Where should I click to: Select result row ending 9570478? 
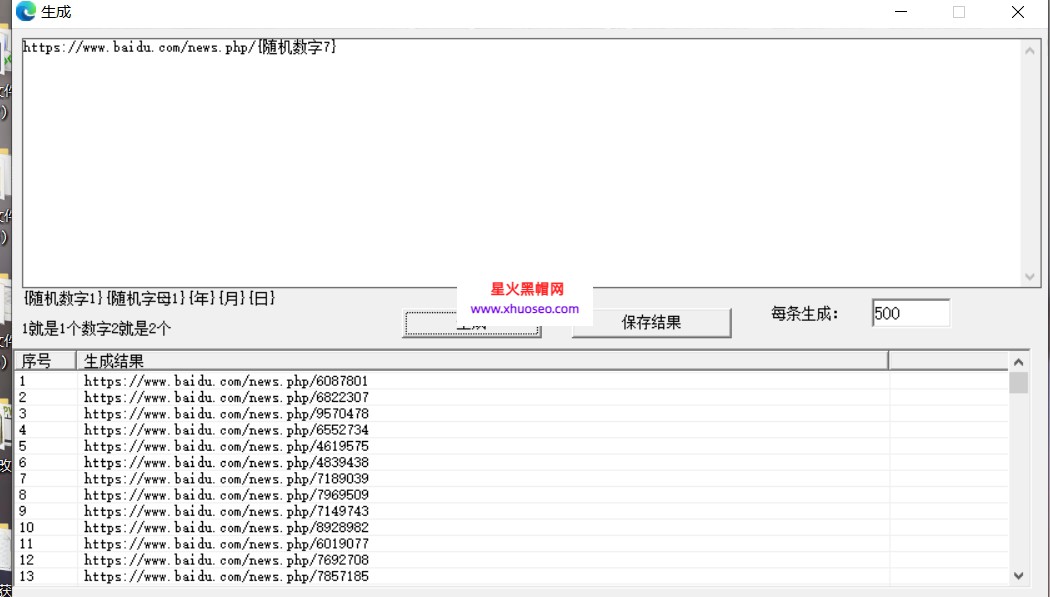512,414
